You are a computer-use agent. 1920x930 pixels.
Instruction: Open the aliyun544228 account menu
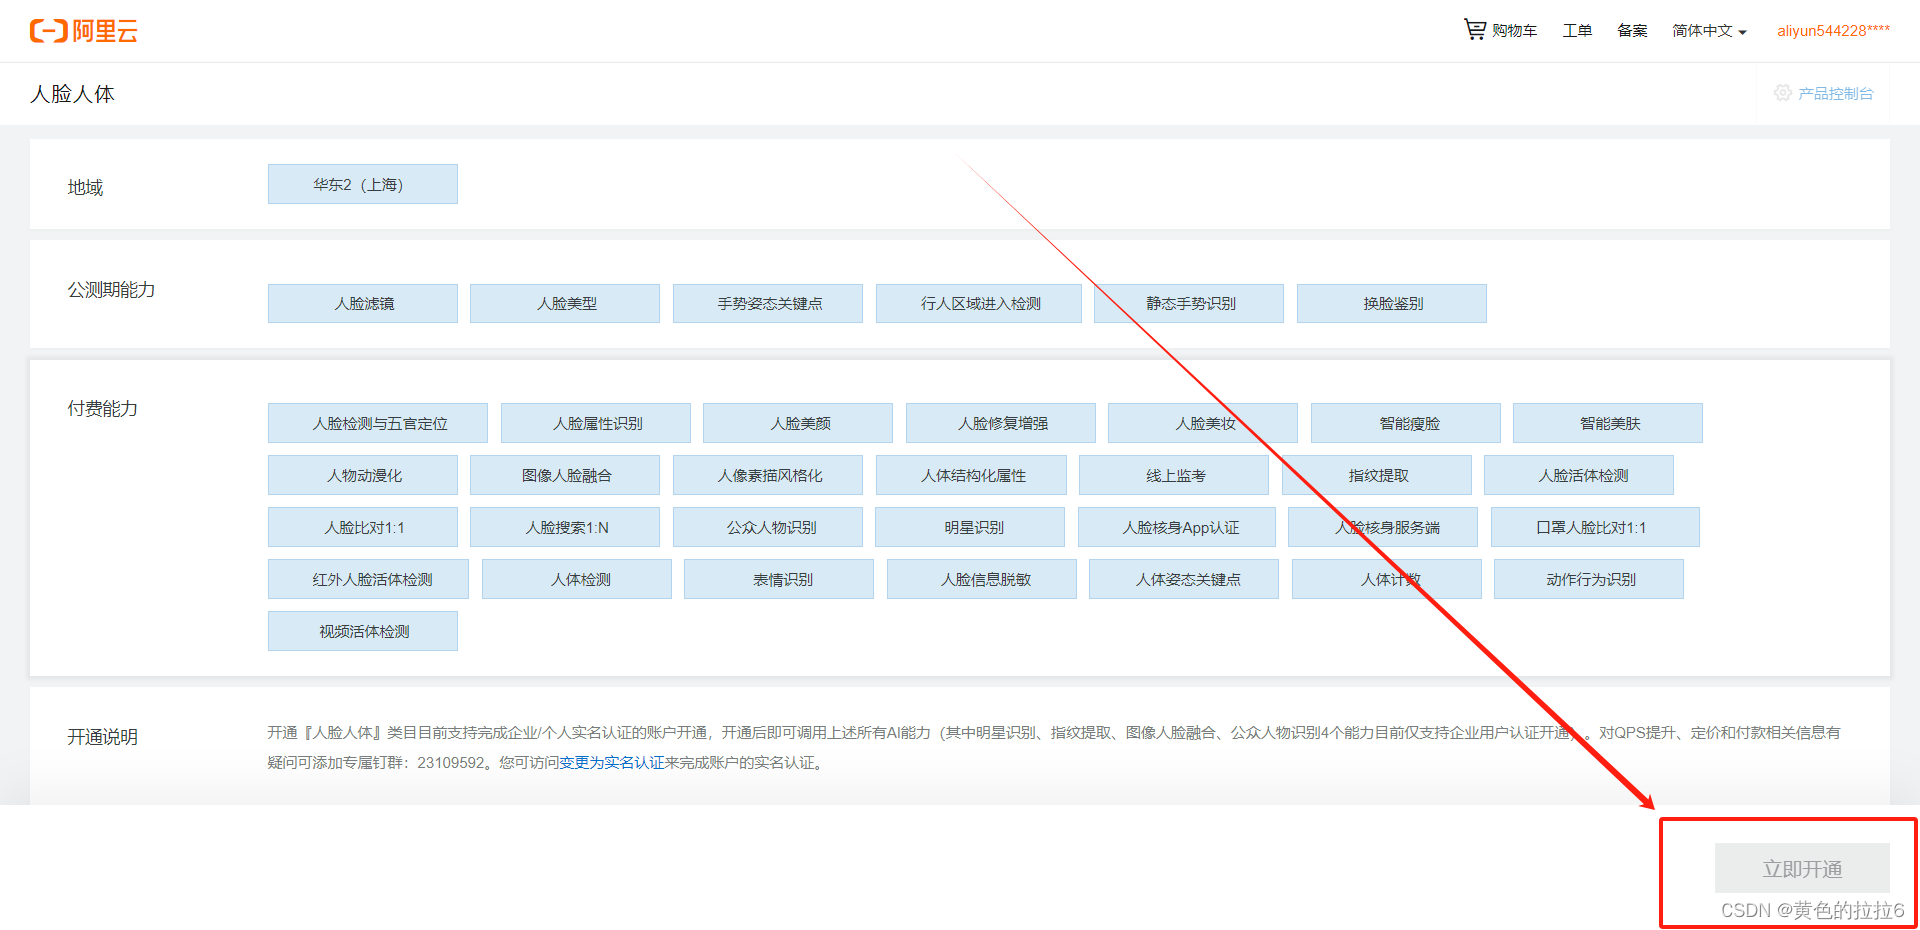click(1833, 31)
